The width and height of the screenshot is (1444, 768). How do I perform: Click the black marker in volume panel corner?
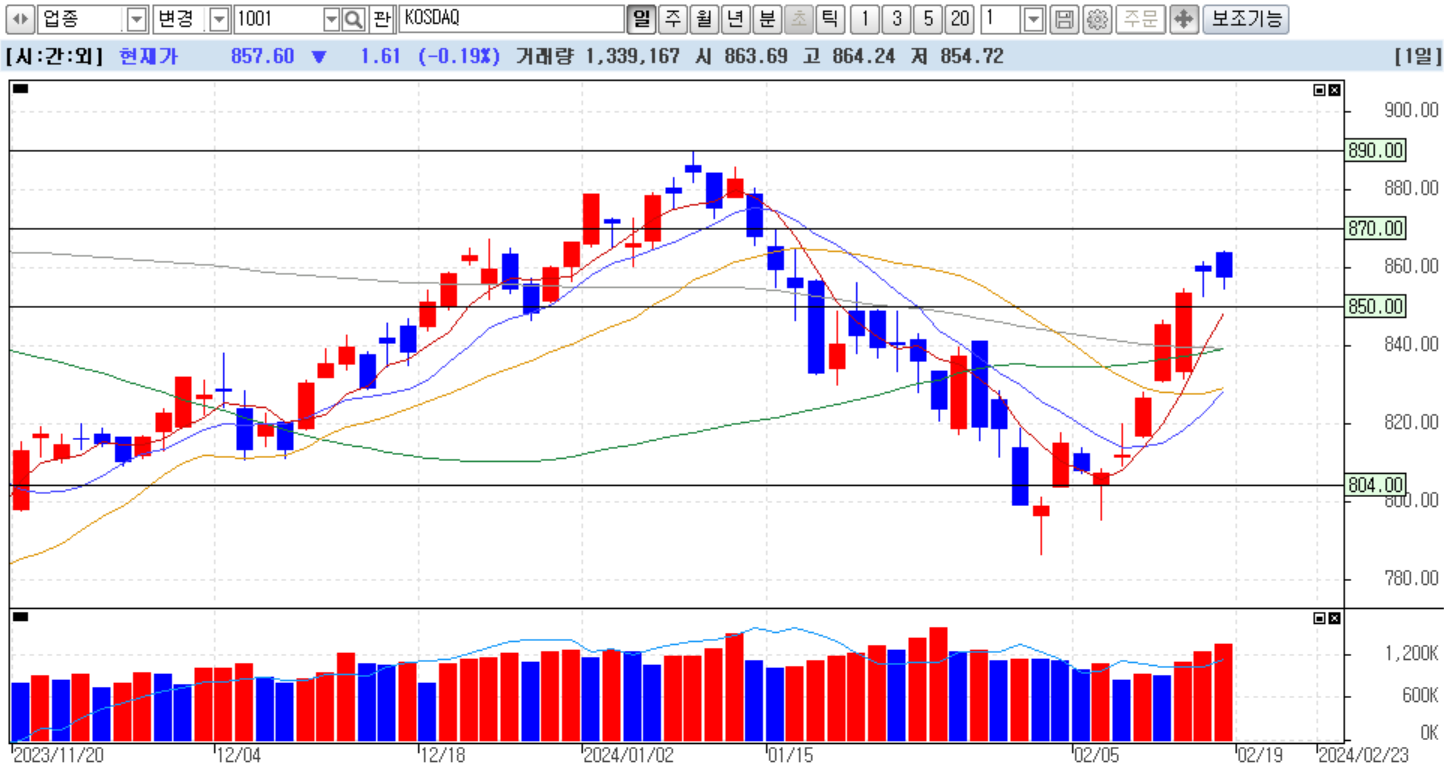tap(21, 617)
